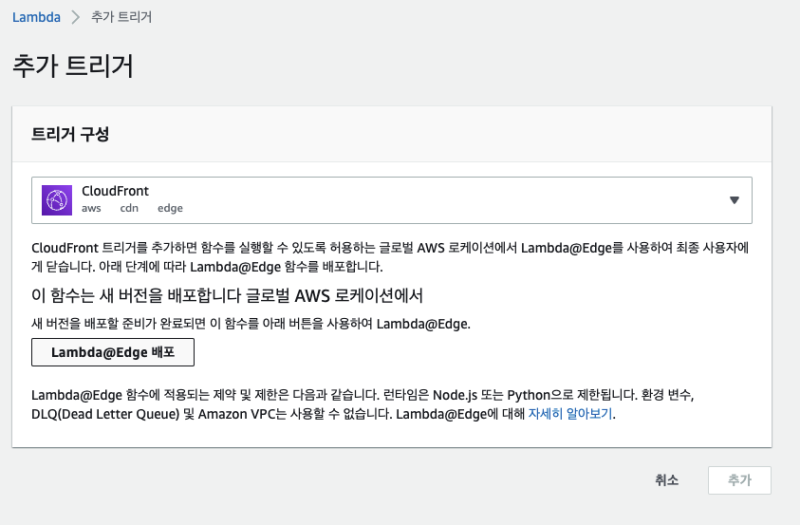The width and height of the screenshot is (800, 525).
Task: Click the 추가 트리거 page title
Action: (x=73, y=66)
